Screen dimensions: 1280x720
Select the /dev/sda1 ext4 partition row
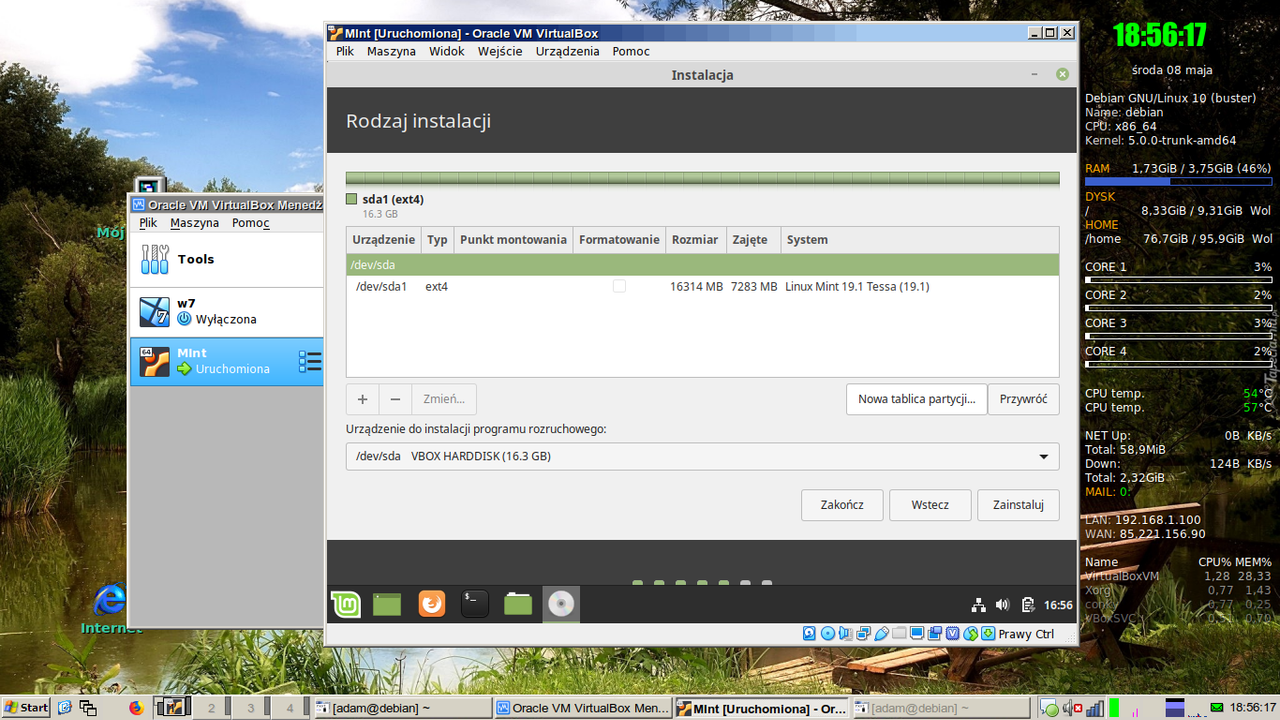coord(703,286)
